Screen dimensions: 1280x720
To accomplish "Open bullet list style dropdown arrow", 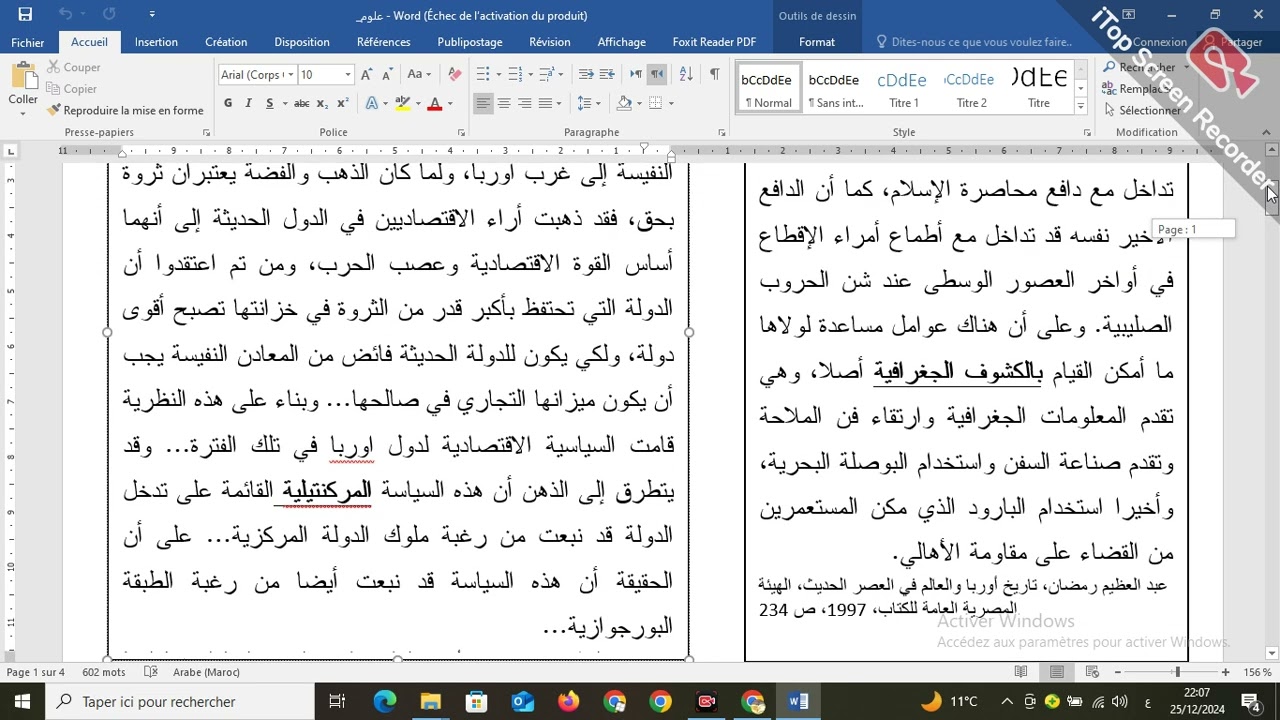I will click(x=497, y=74).
